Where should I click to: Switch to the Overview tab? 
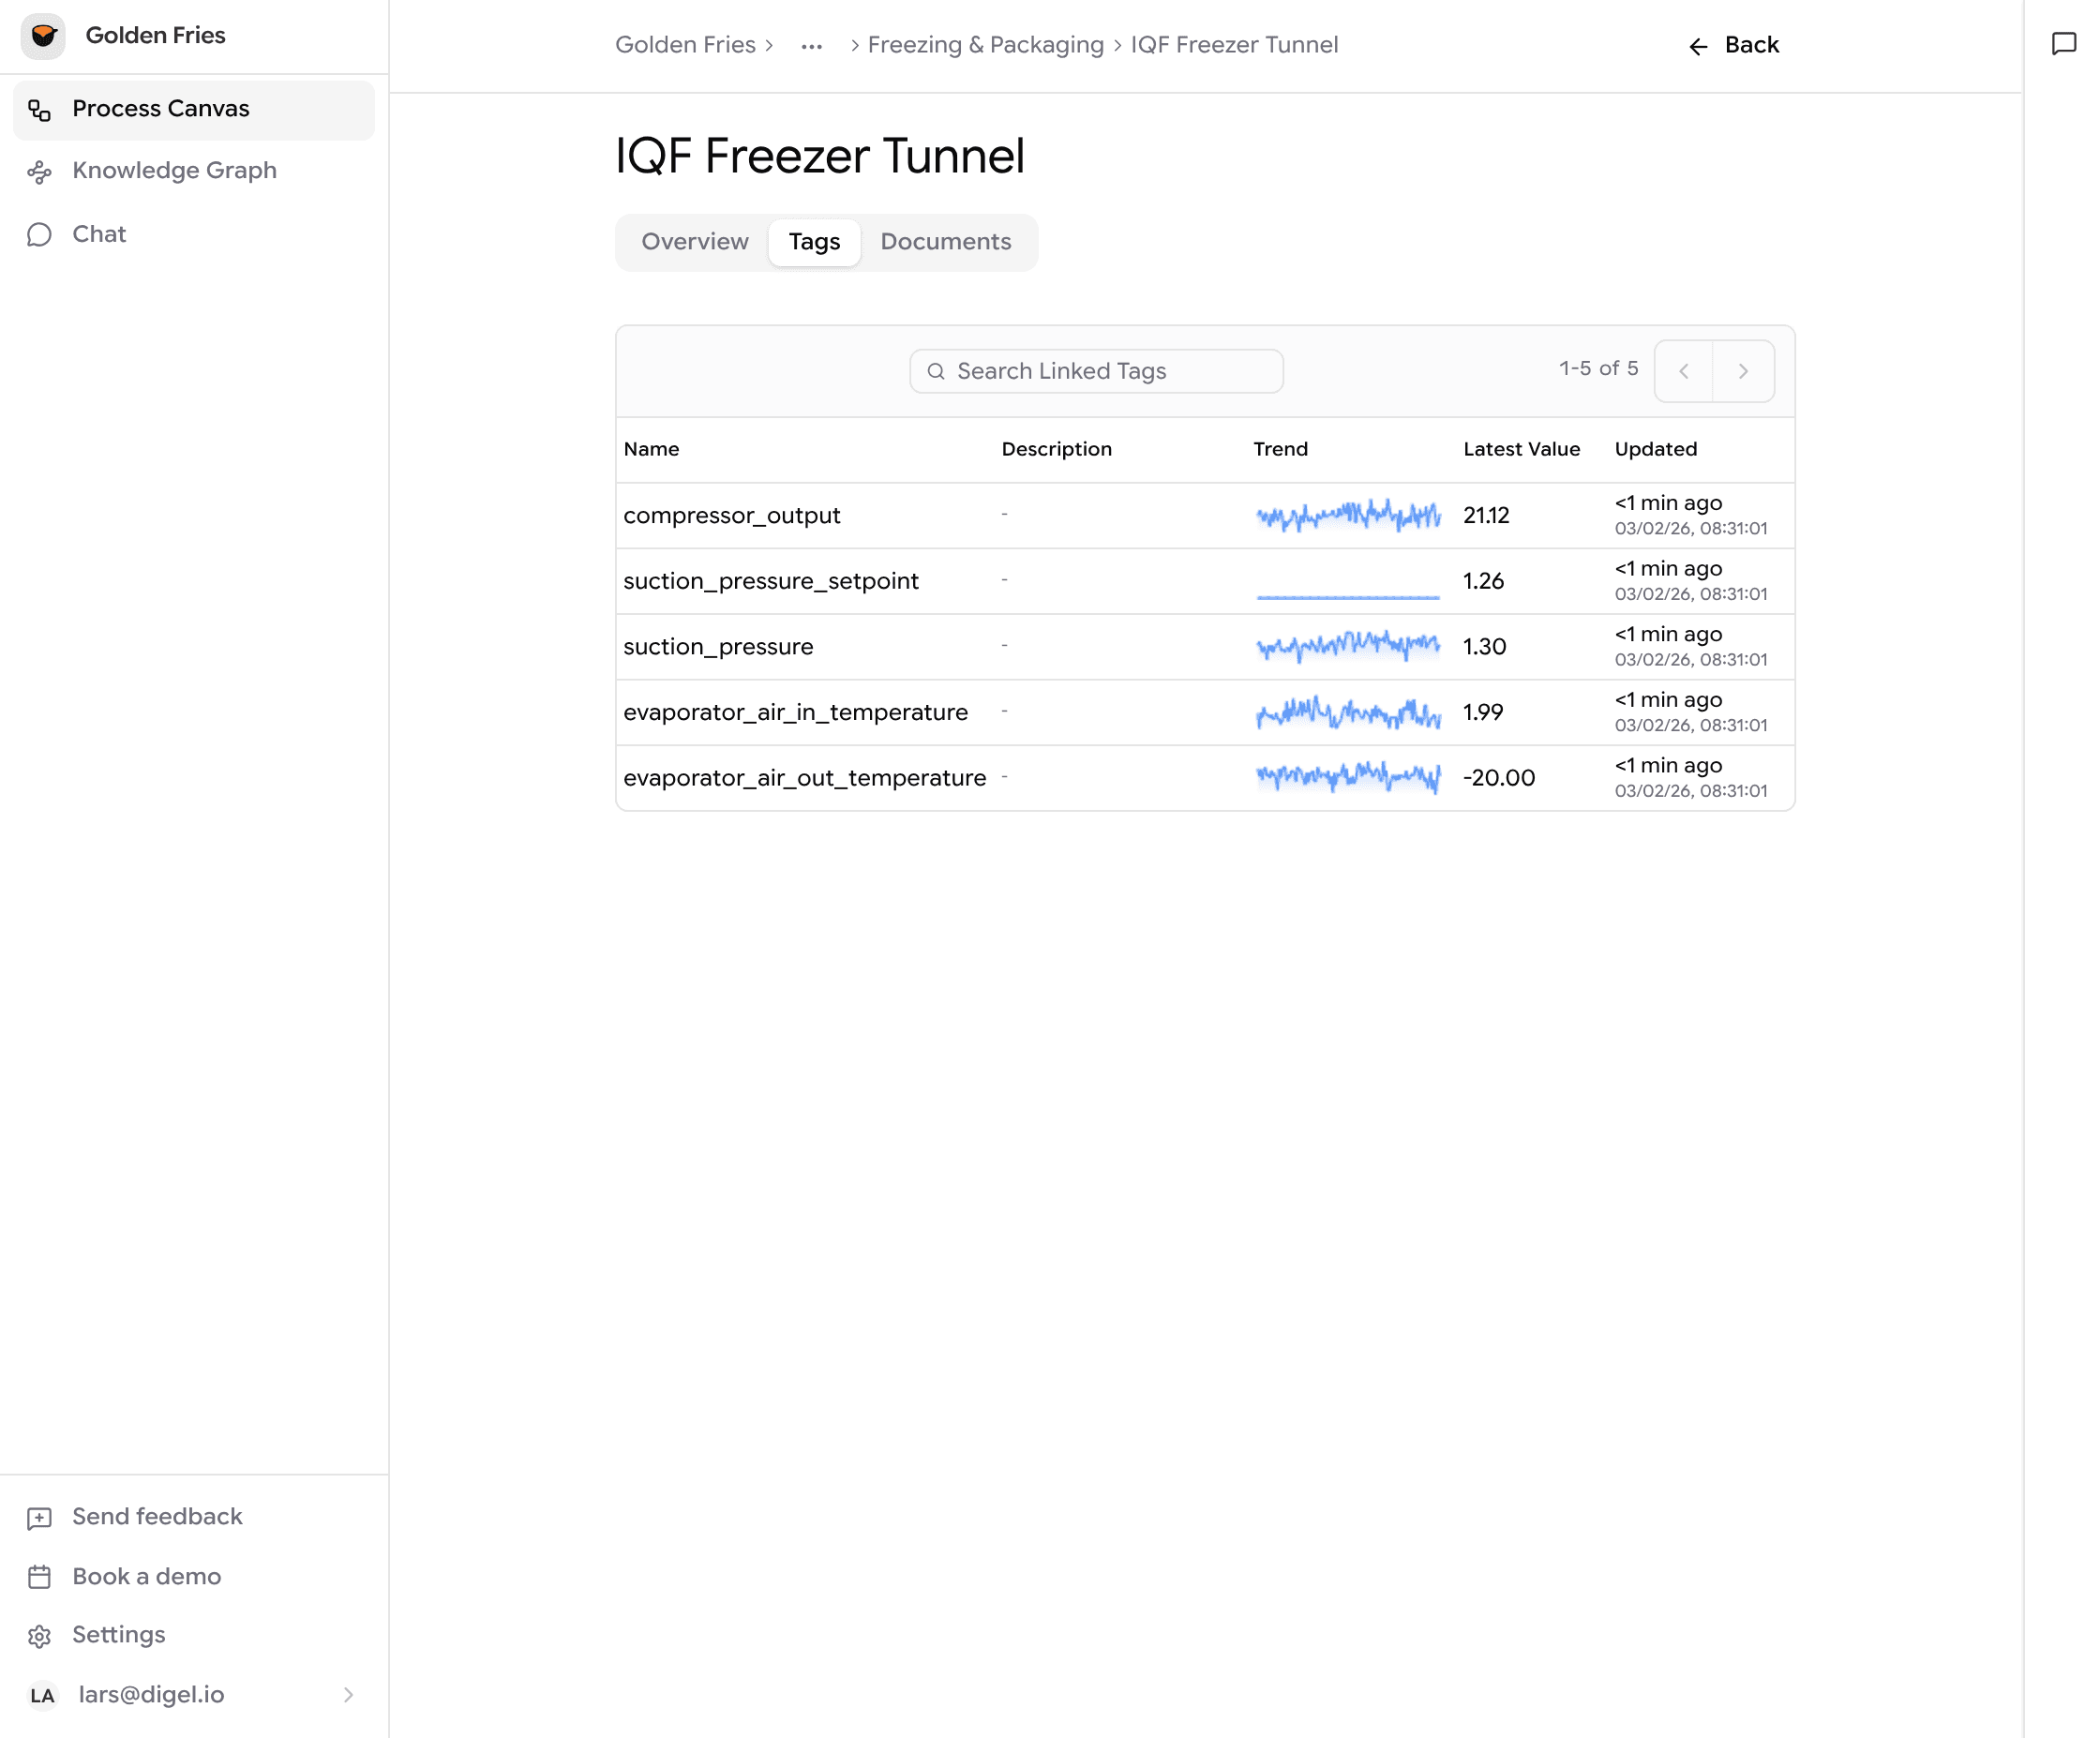(694, 242)
